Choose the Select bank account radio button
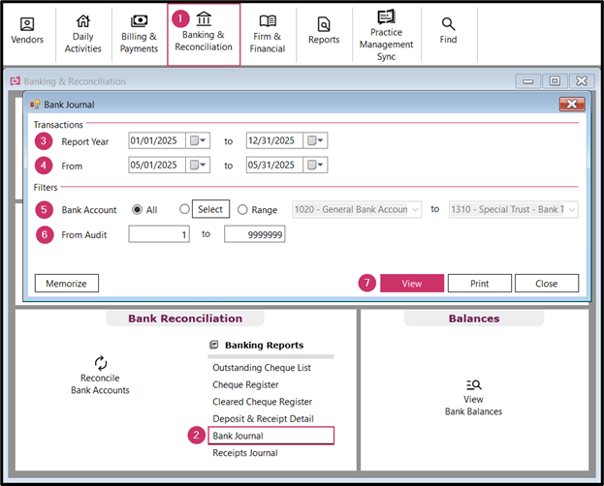The height and width of the screenshot is (486, 604). coord(185,209)
